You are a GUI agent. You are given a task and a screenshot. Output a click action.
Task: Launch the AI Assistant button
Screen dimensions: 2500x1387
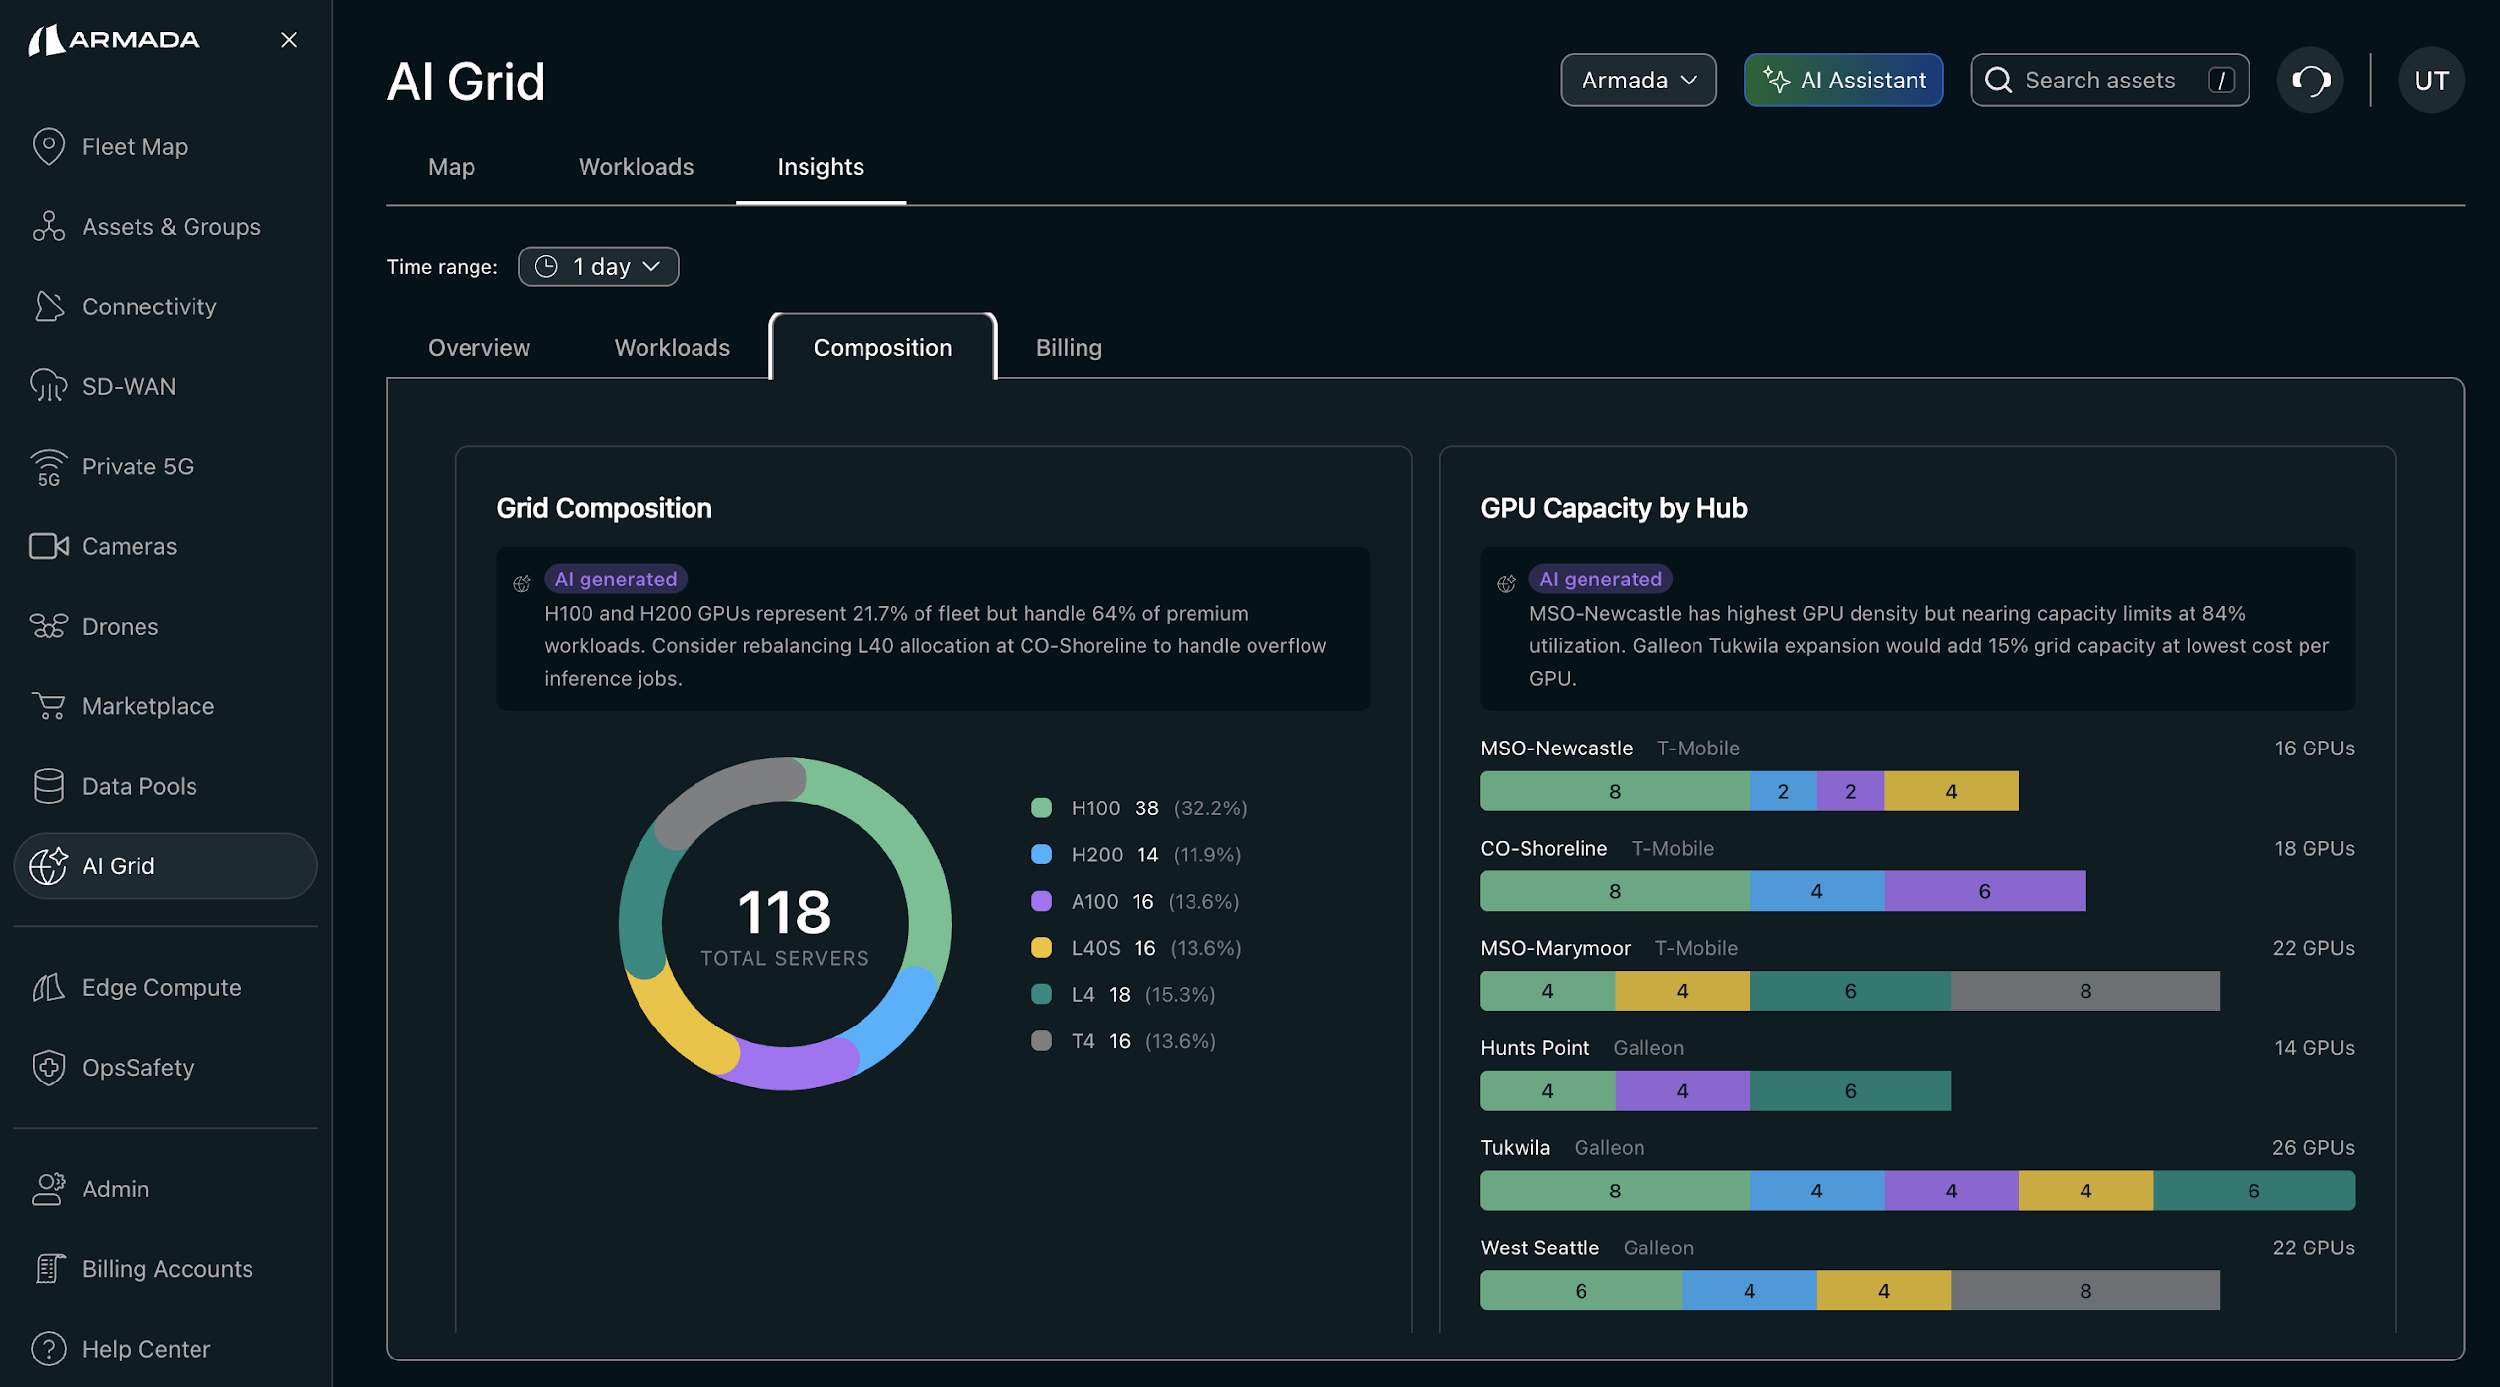[x=1843, y=80]
